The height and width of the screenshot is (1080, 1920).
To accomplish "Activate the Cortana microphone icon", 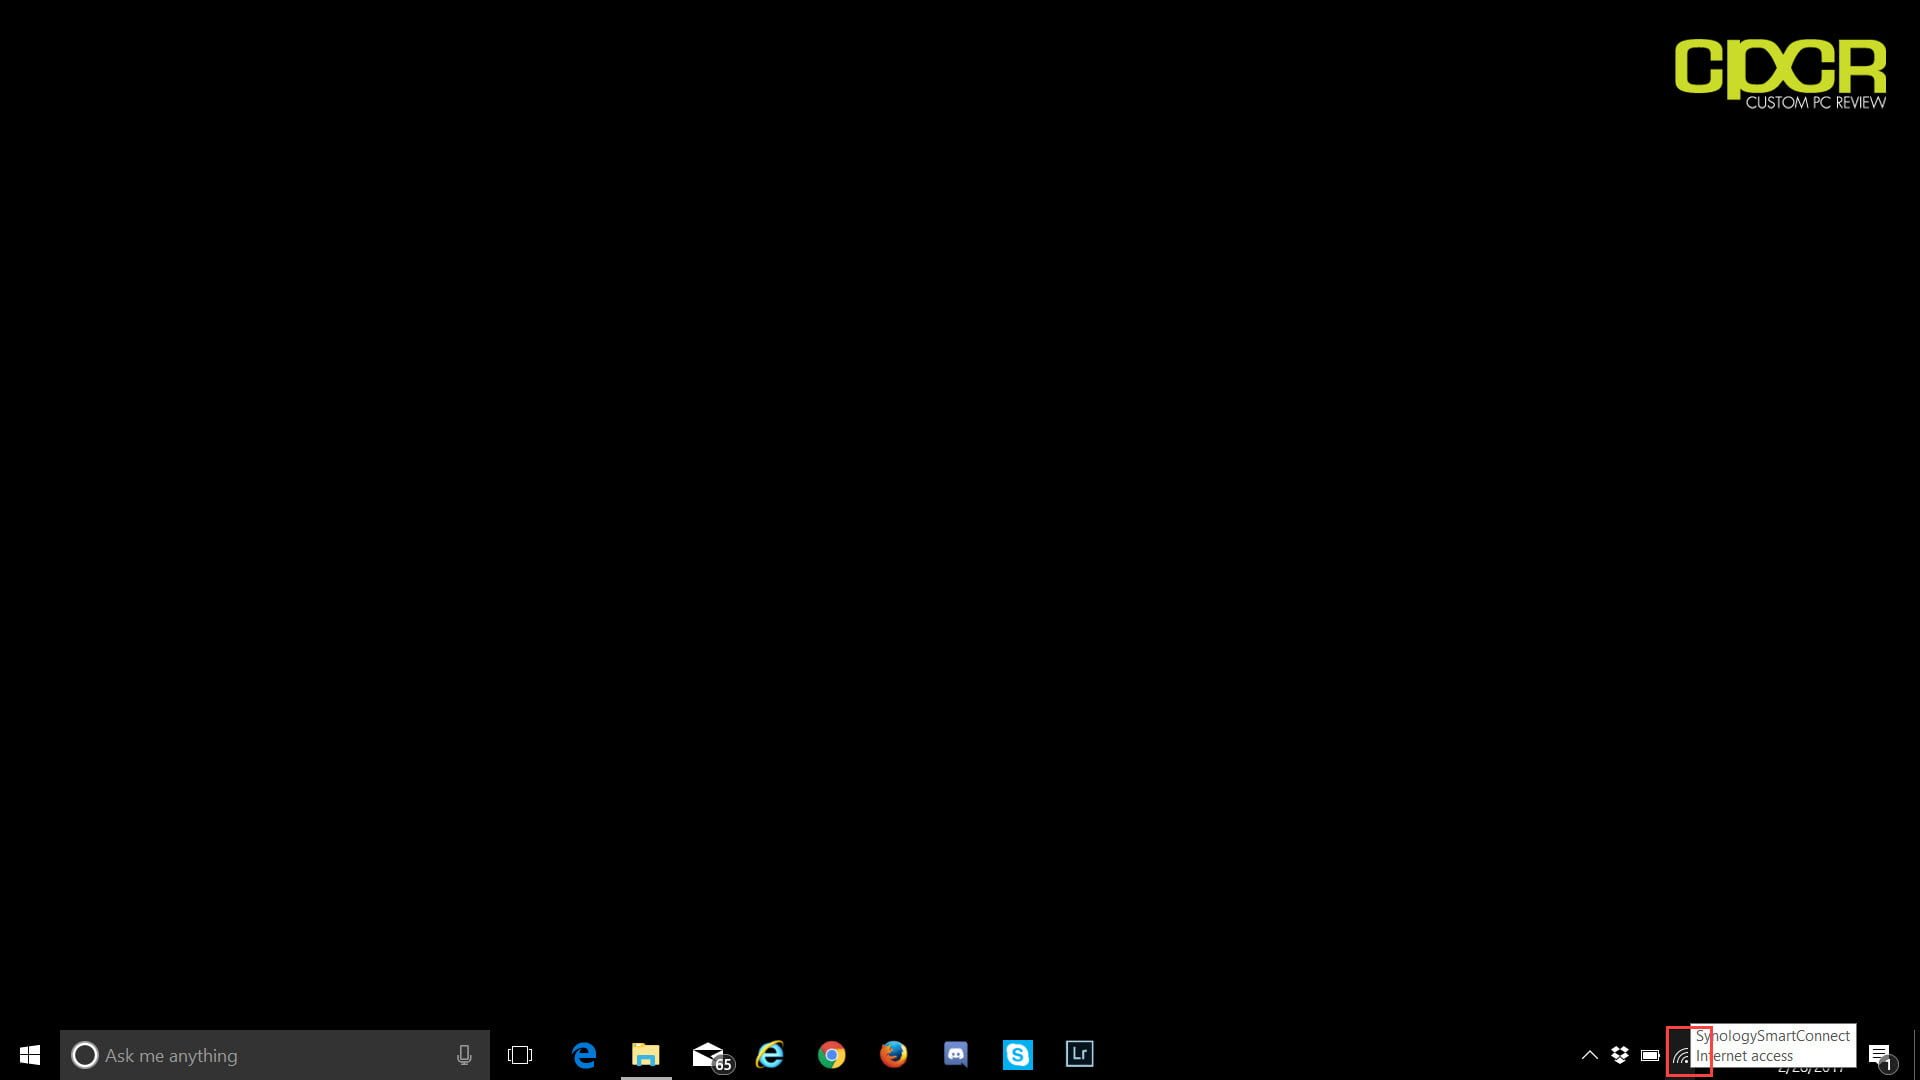I will [x=464, y=1055].
